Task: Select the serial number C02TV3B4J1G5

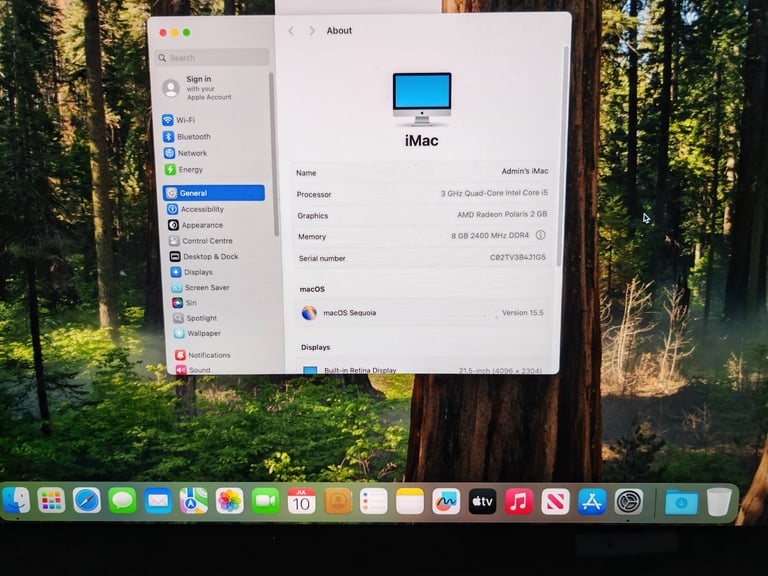Action: click(x=518, y=257)
